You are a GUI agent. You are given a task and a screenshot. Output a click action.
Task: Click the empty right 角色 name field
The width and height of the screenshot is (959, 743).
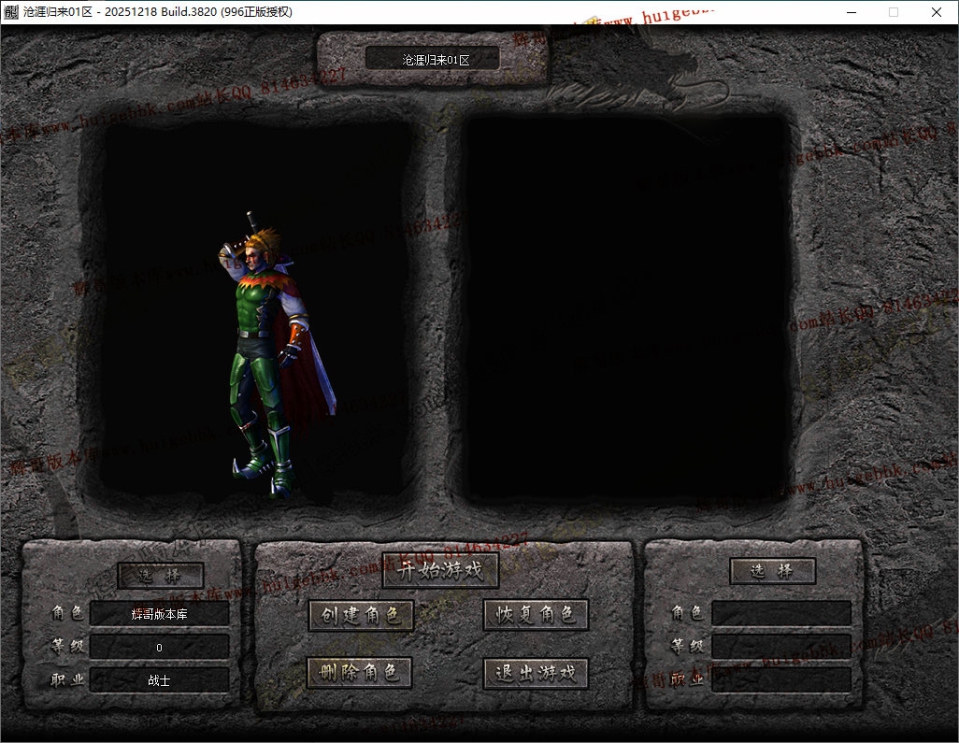click(x=782, y=613)
